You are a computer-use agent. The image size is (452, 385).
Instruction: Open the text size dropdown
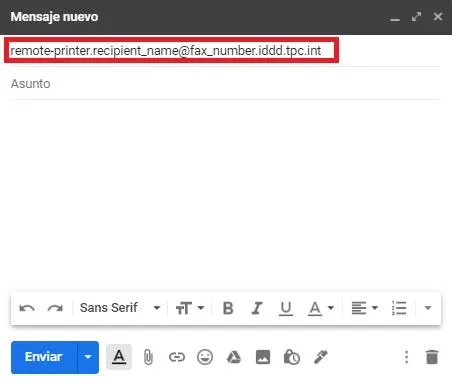[190, 308]
